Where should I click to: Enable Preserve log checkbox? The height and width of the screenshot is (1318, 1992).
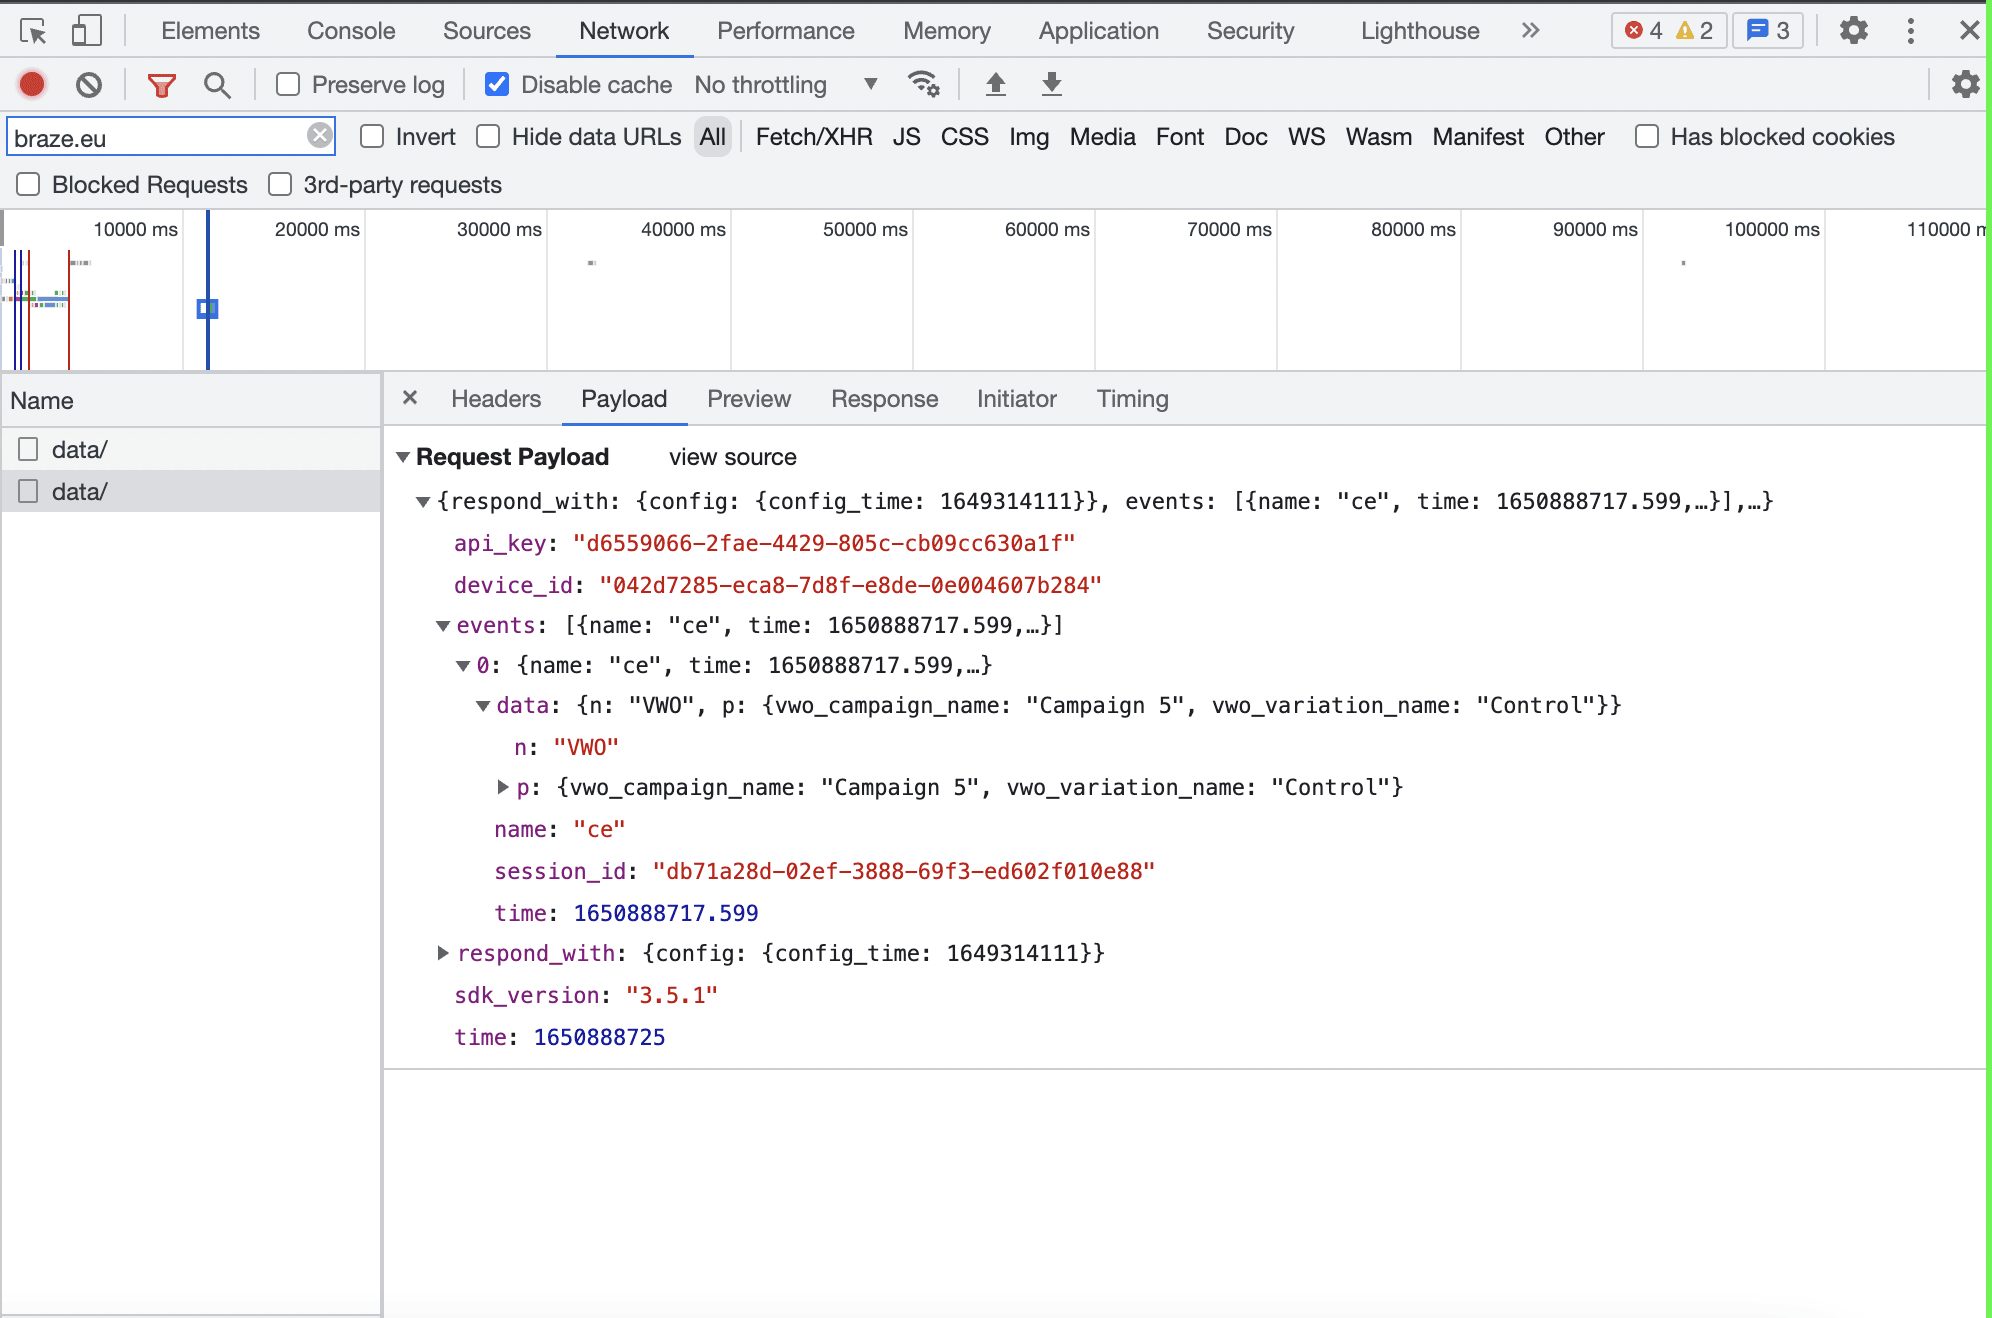point(288,85)
